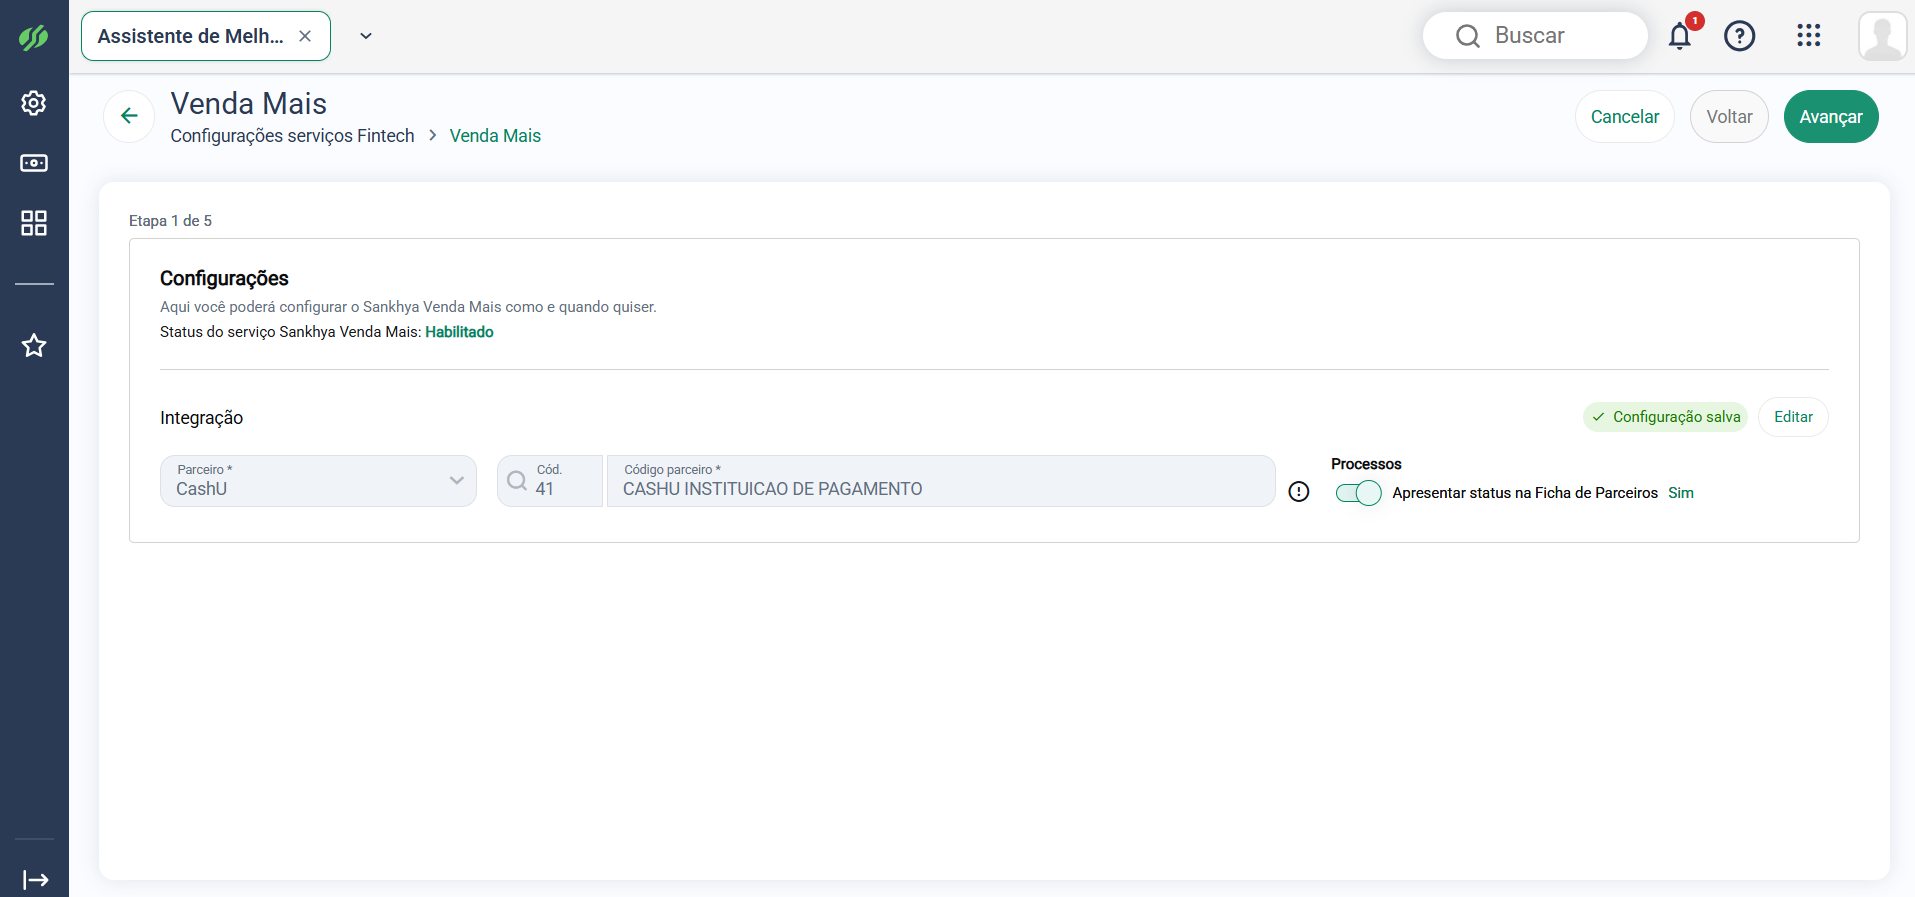Image resolution: width=1915 pixels, height=897 pixels.
Task: Click the Cancelar button
Action: 1625,117
